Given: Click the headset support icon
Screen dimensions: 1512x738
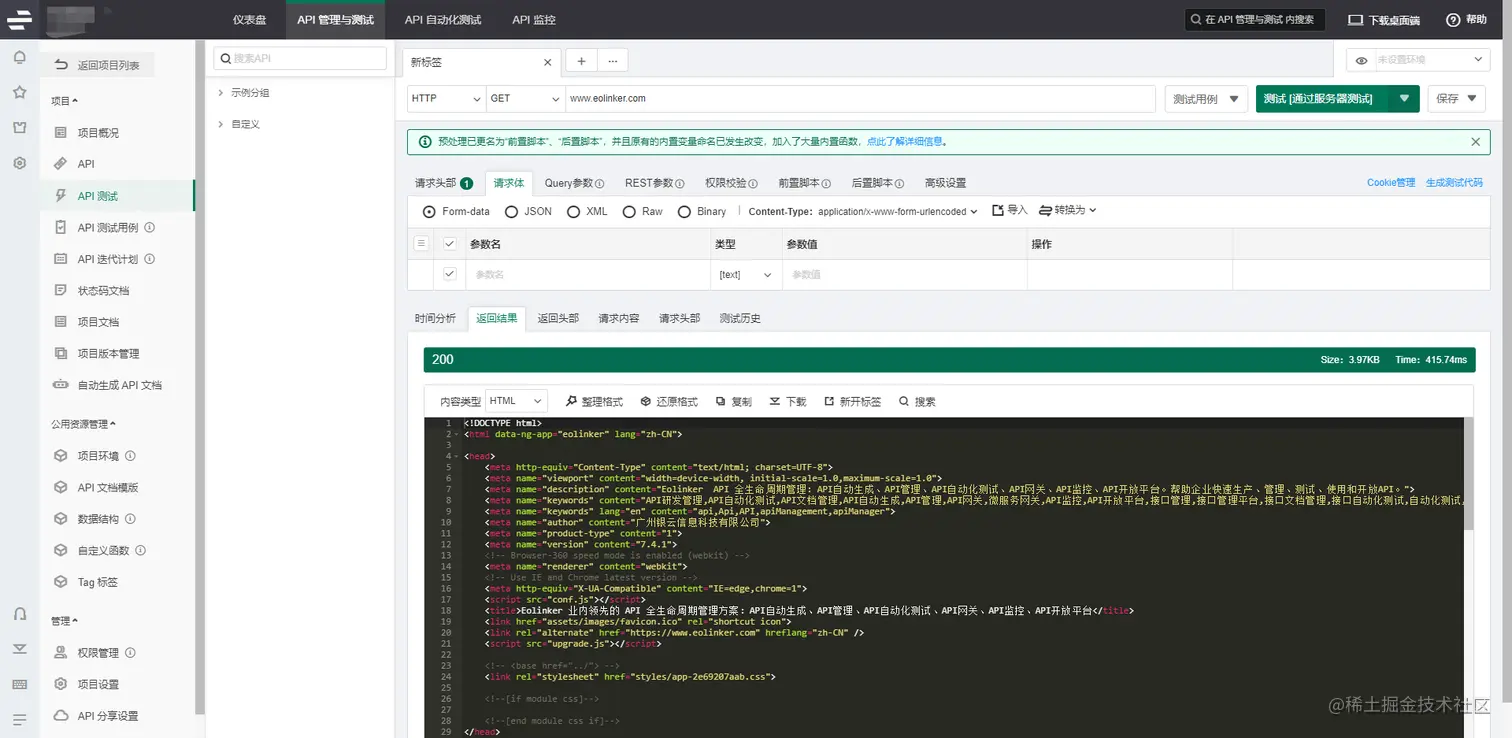Looking at the screenshot, I should pos(19,613).
